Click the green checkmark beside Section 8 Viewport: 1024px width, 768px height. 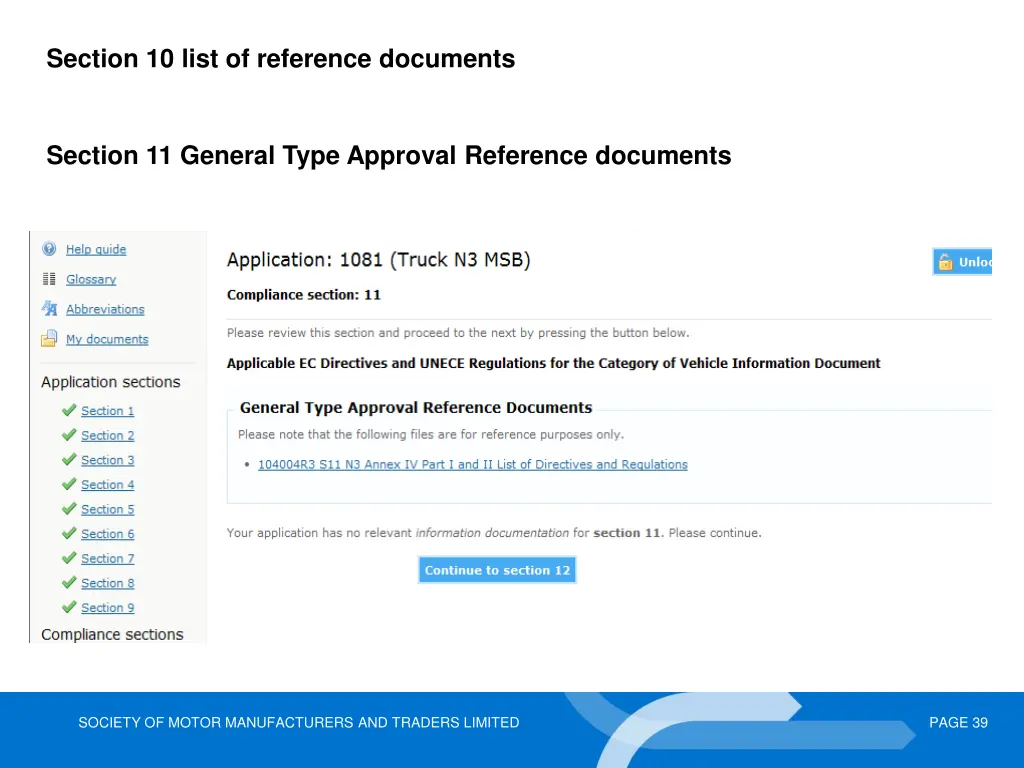coord(69,583)
